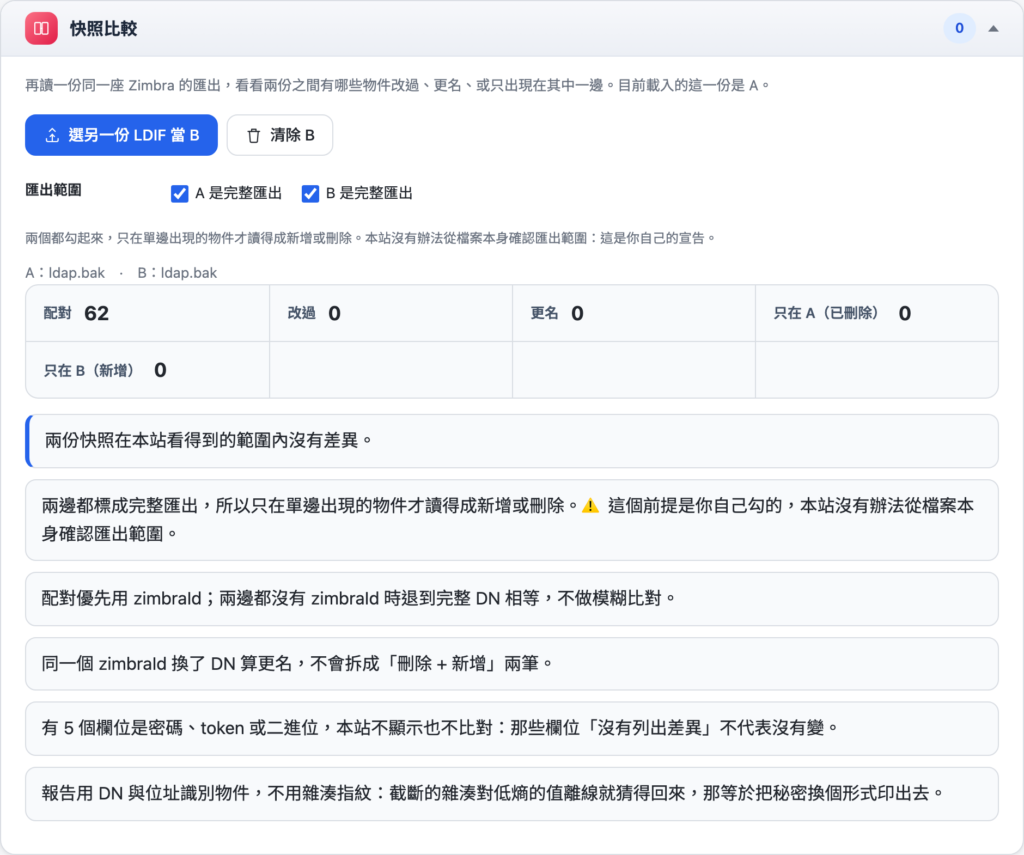The height and width of the screenshot is (855, 1024).
Task: Collapse the 快照比較 panel with the triangle
Action: click(993, 29)
